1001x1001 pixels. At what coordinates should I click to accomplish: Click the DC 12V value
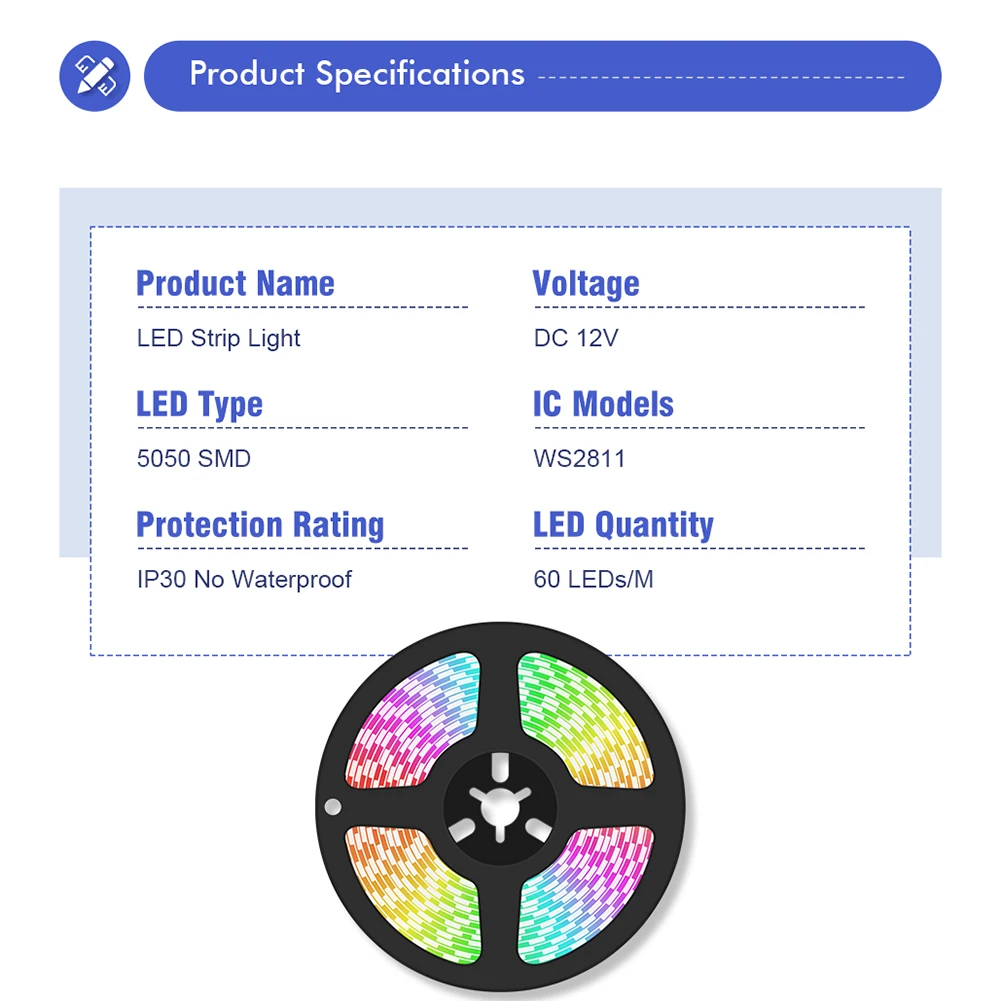pyautogui.click(x=576, y=338)
